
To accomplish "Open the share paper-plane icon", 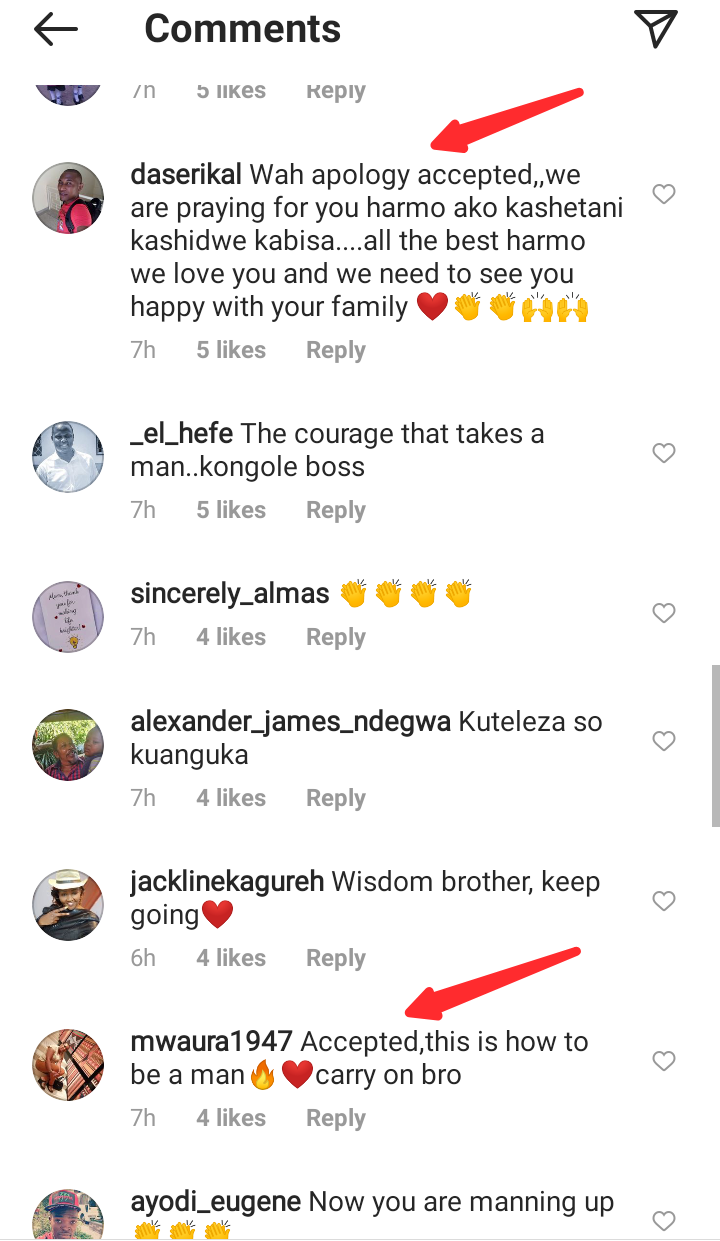I will (x=656, y=28).
